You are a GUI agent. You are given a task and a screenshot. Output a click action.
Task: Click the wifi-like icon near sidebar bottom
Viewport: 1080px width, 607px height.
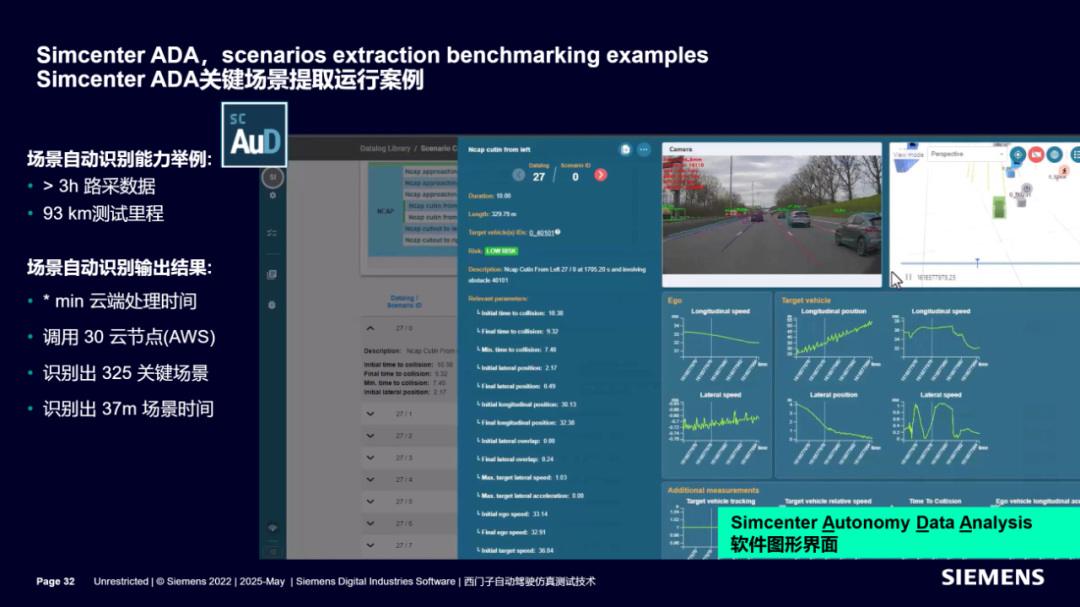[273, 528]
